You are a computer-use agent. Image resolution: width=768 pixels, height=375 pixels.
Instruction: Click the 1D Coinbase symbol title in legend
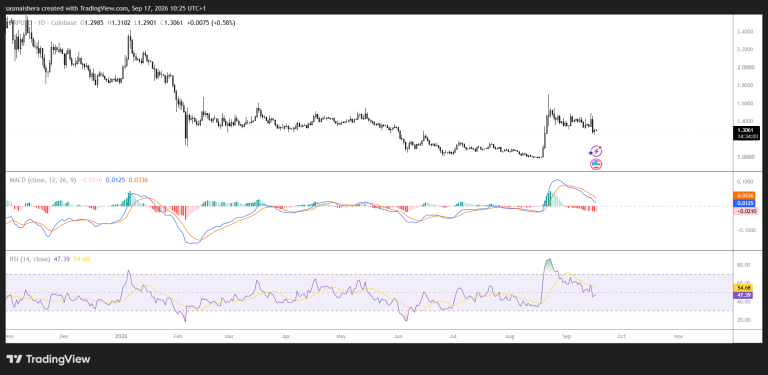tap(43, 23)
